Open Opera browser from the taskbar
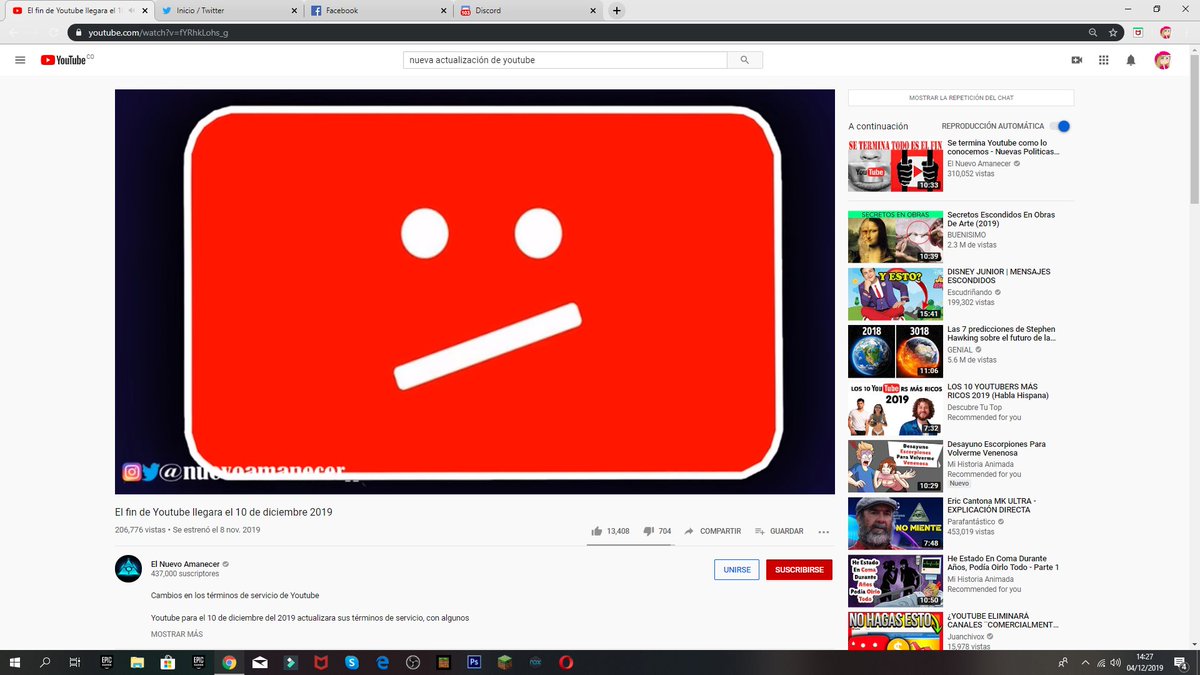This screenshot has width=1200, height=675. (566, 662)
